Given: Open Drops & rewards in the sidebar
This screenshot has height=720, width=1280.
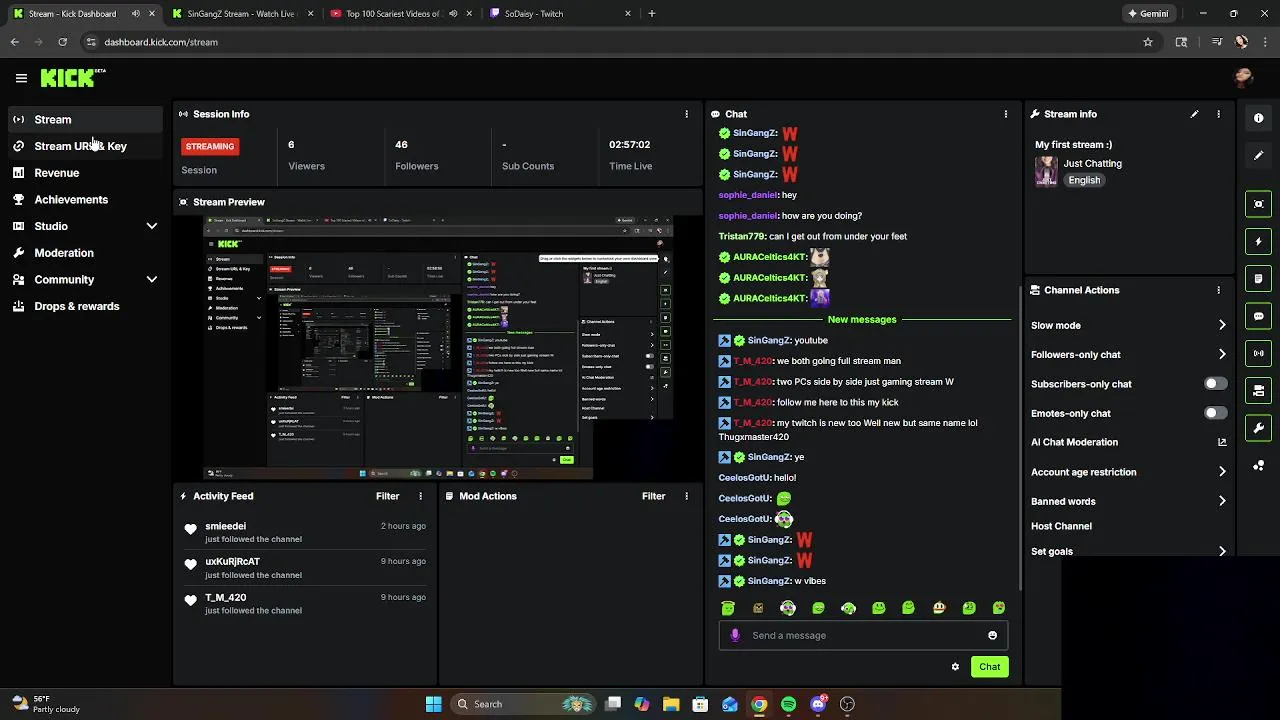Looking at the screenshot, I should pyautogui.click(x=85, y=306).
